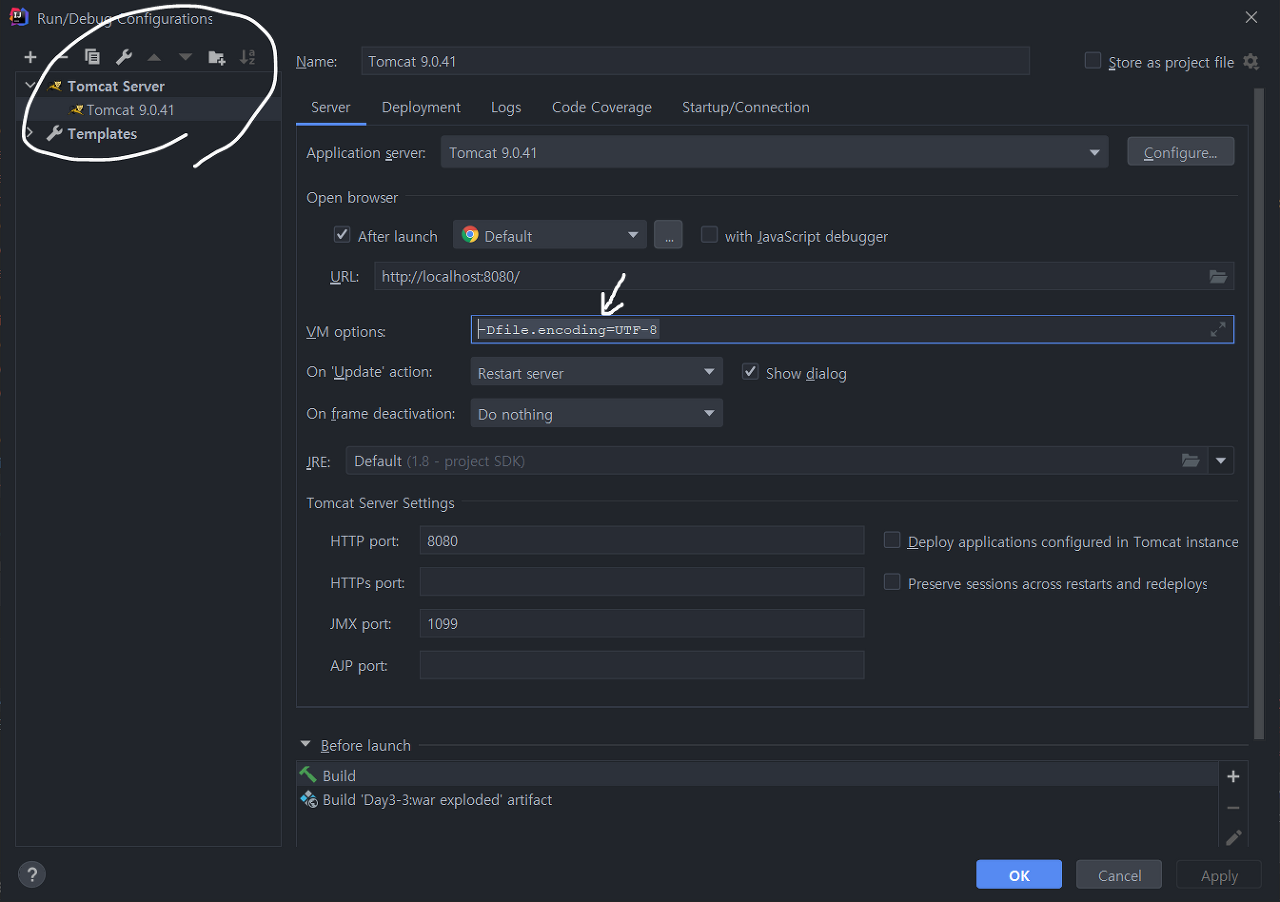Open On frame deactivation dropdown Do nothing

tap(596, 413)
